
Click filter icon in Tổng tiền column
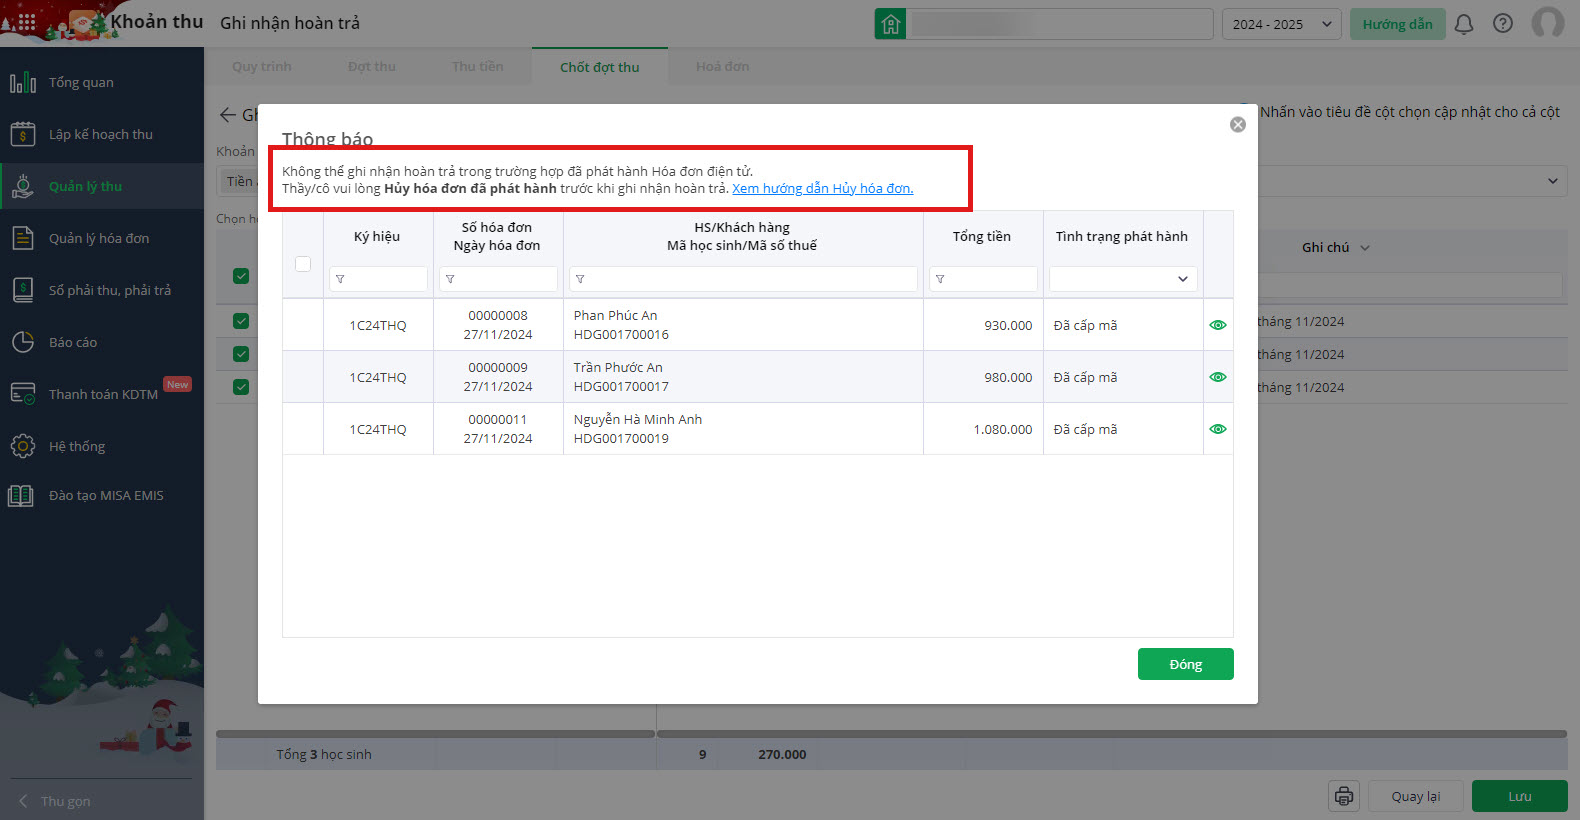[x=940, y=279]
